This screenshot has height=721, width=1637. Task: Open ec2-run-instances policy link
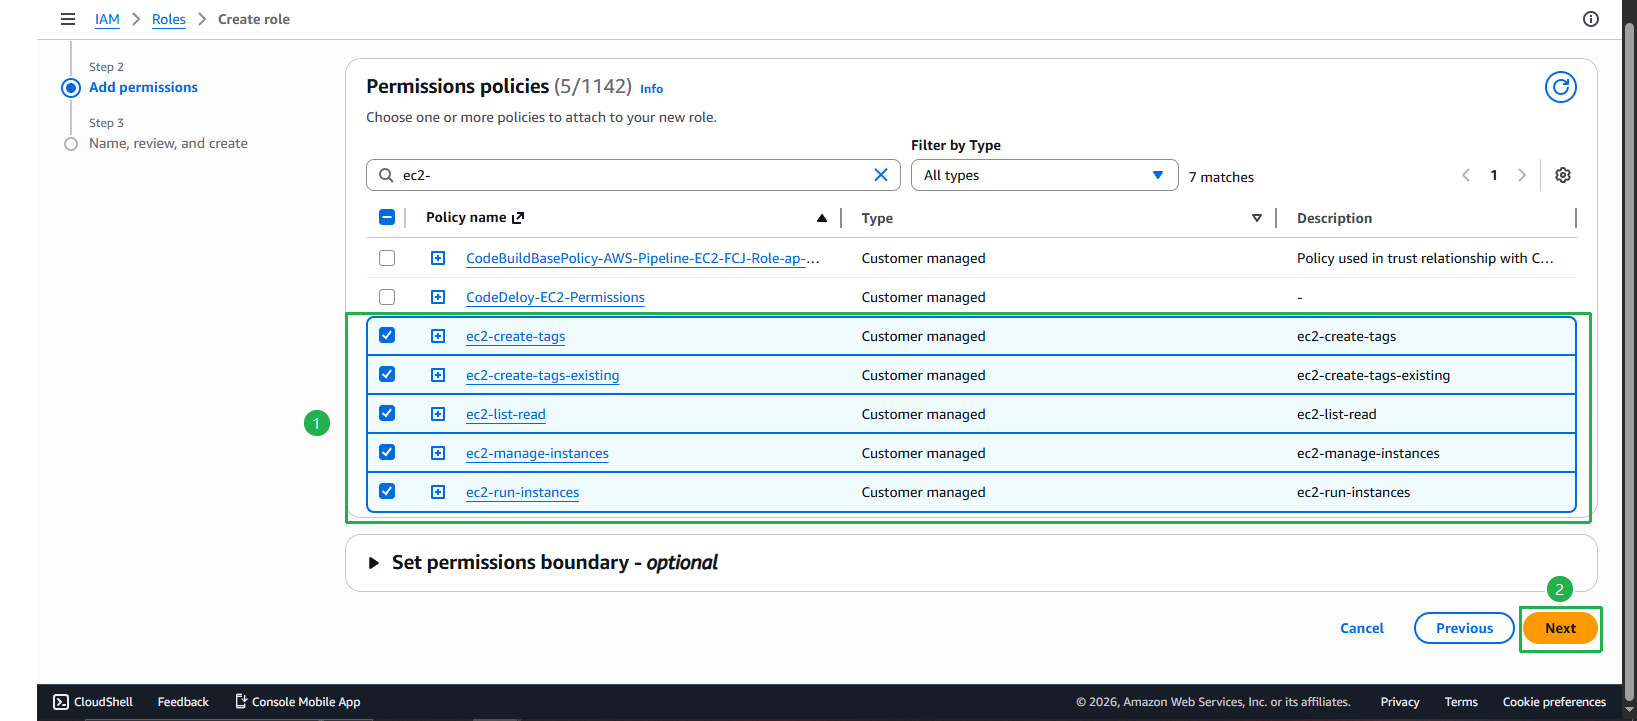click(522, 492)
